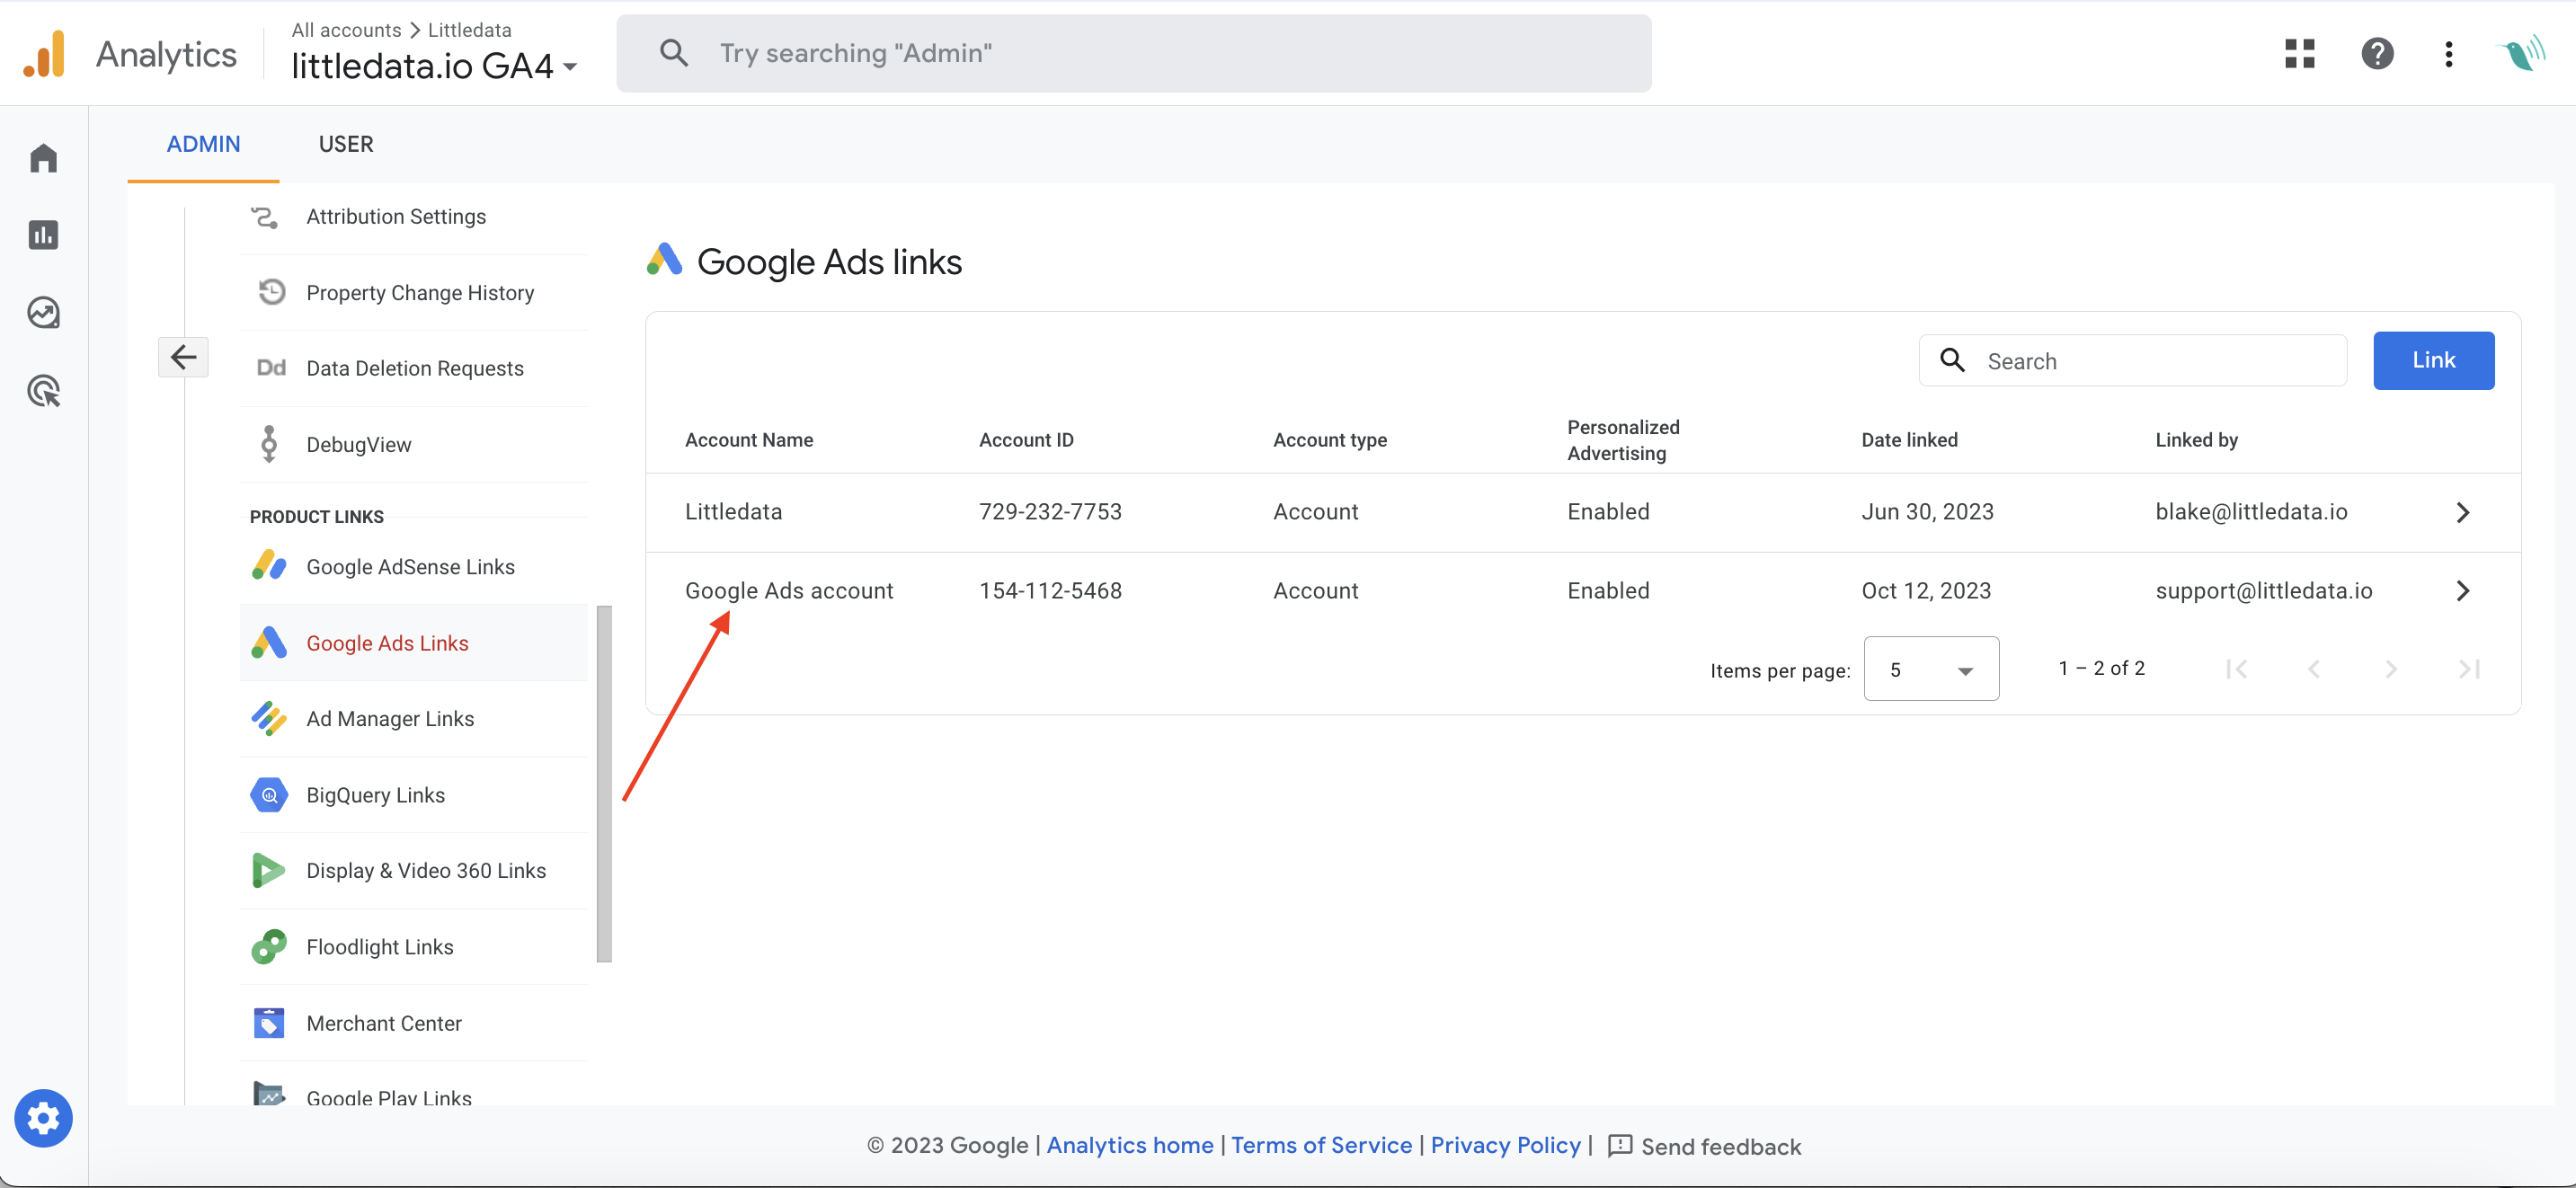The width and height of the screenshot is (2576, 1188).
Task: Click the BigQuery Links hexagon icon
Action: pyautogui.click(x=269, y=794)
